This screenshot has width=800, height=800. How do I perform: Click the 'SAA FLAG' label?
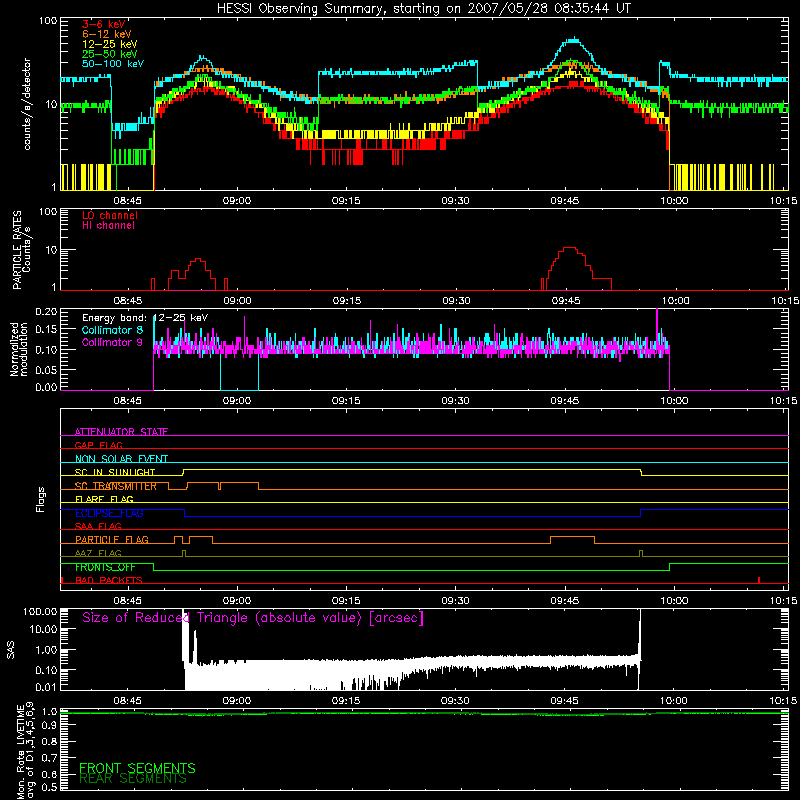point(98,526)
